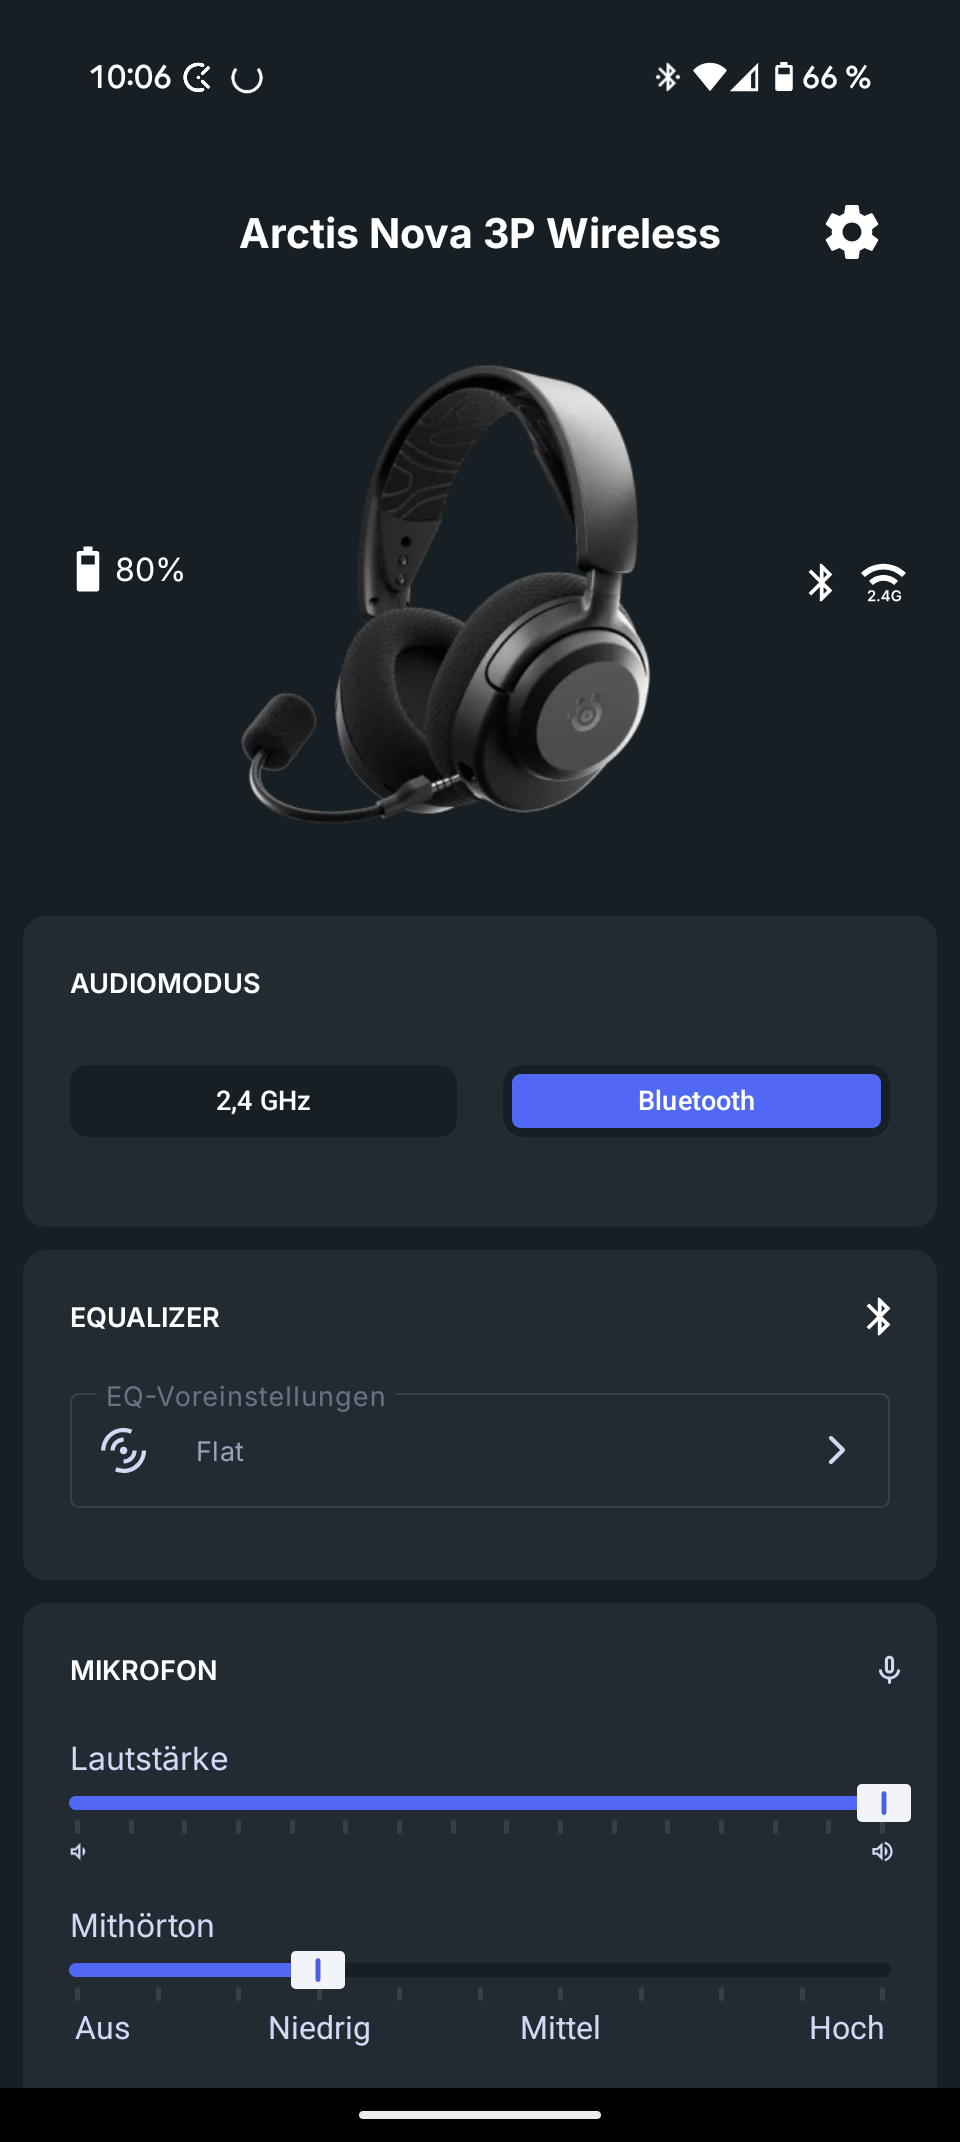Set Mithörton level to Mittel
Viewport: 960px width, 2142px height.
[560, 2028]
